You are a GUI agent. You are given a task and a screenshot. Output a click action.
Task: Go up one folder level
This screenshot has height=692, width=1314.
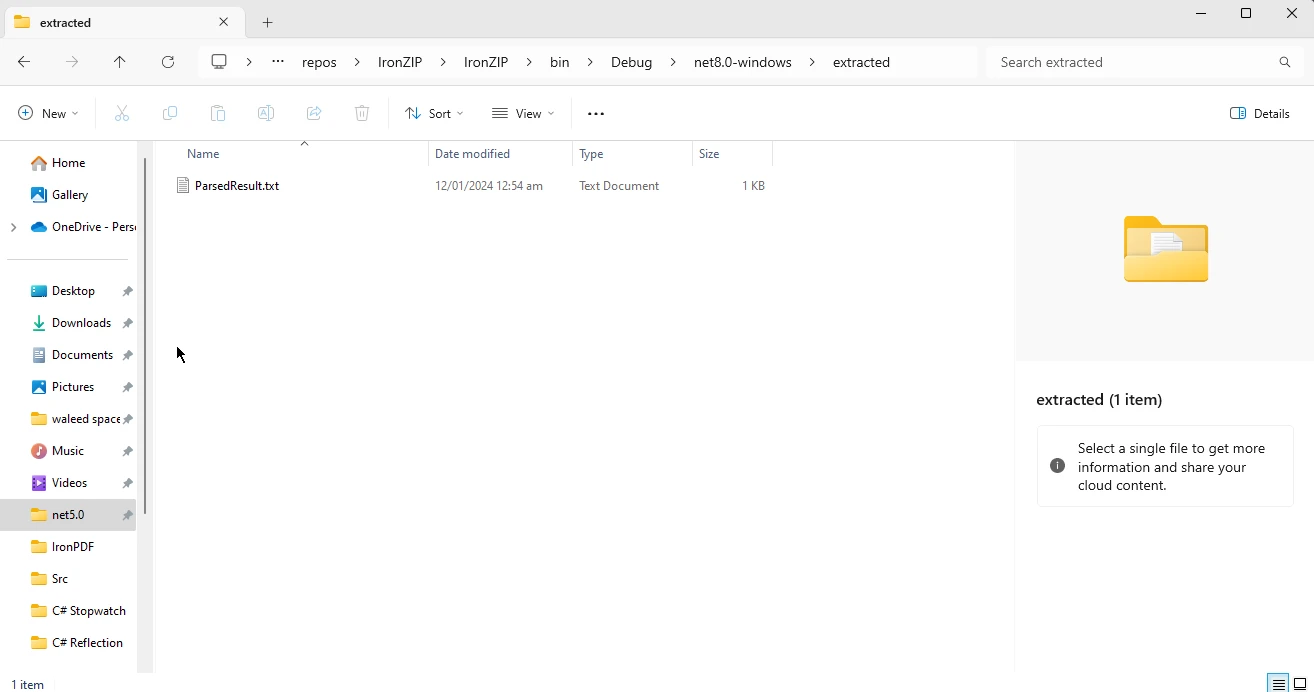point(120,62)
